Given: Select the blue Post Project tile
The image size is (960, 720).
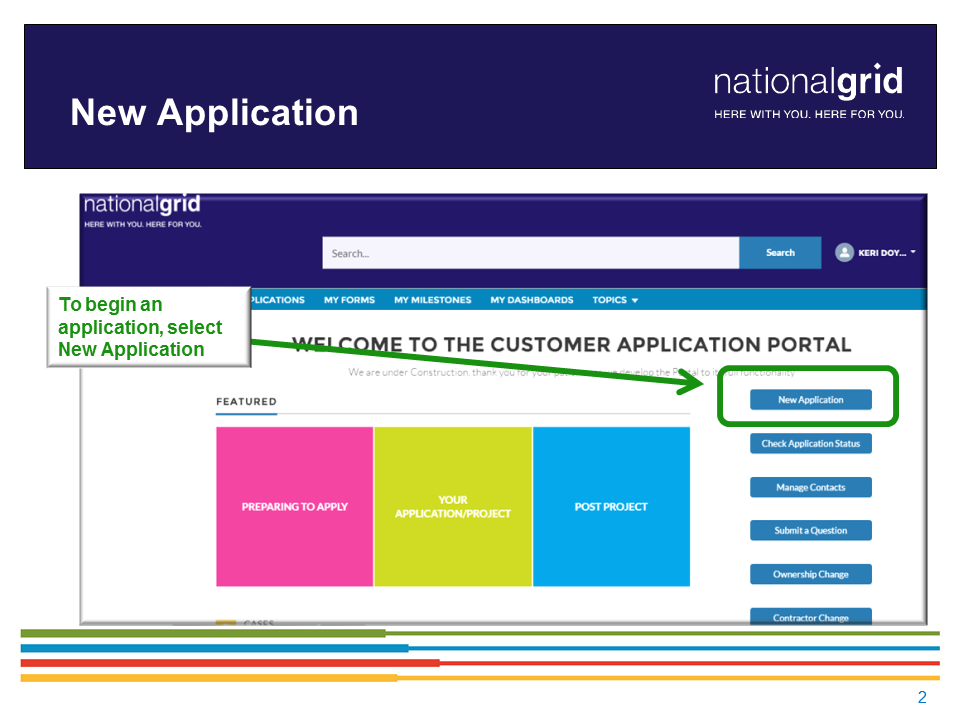Looking at the screenshot, I should pos(611,506).
